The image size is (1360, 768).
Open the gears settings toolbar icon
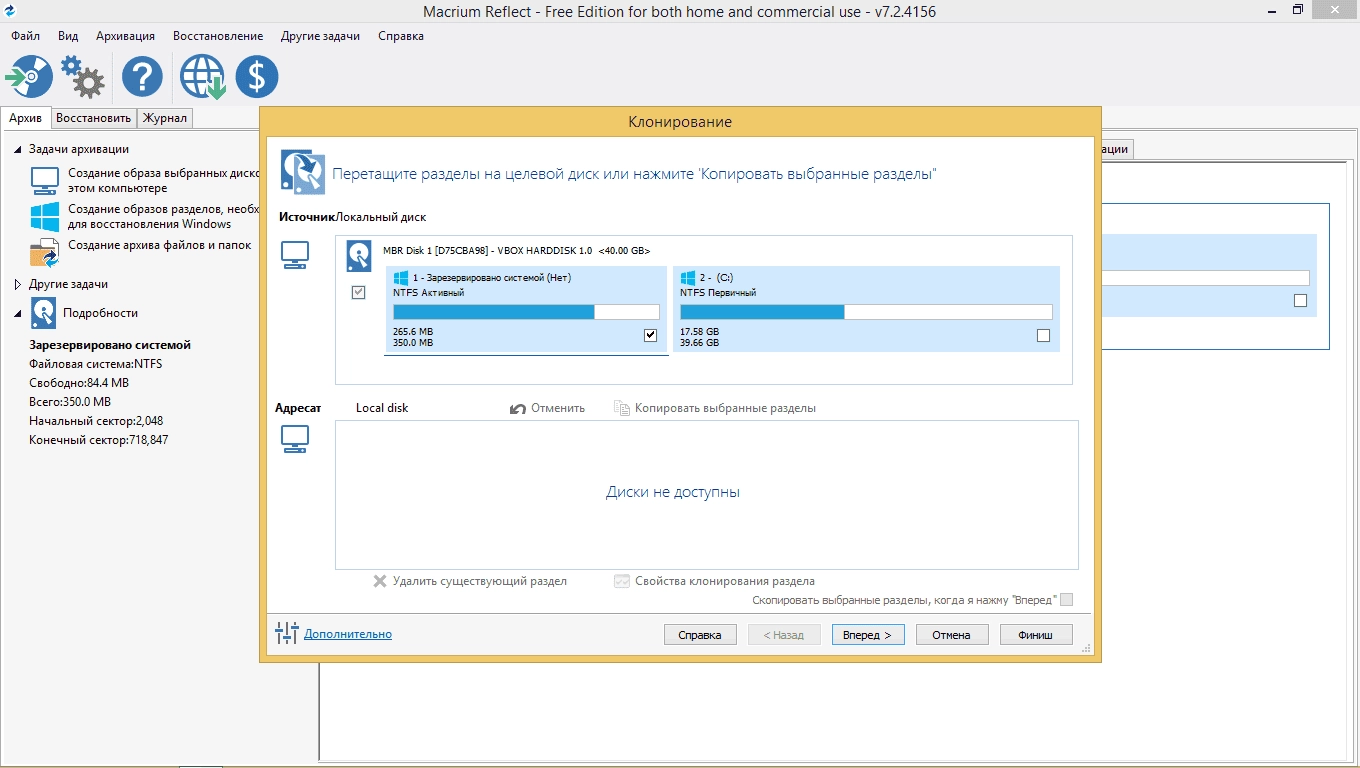point(83,77)
